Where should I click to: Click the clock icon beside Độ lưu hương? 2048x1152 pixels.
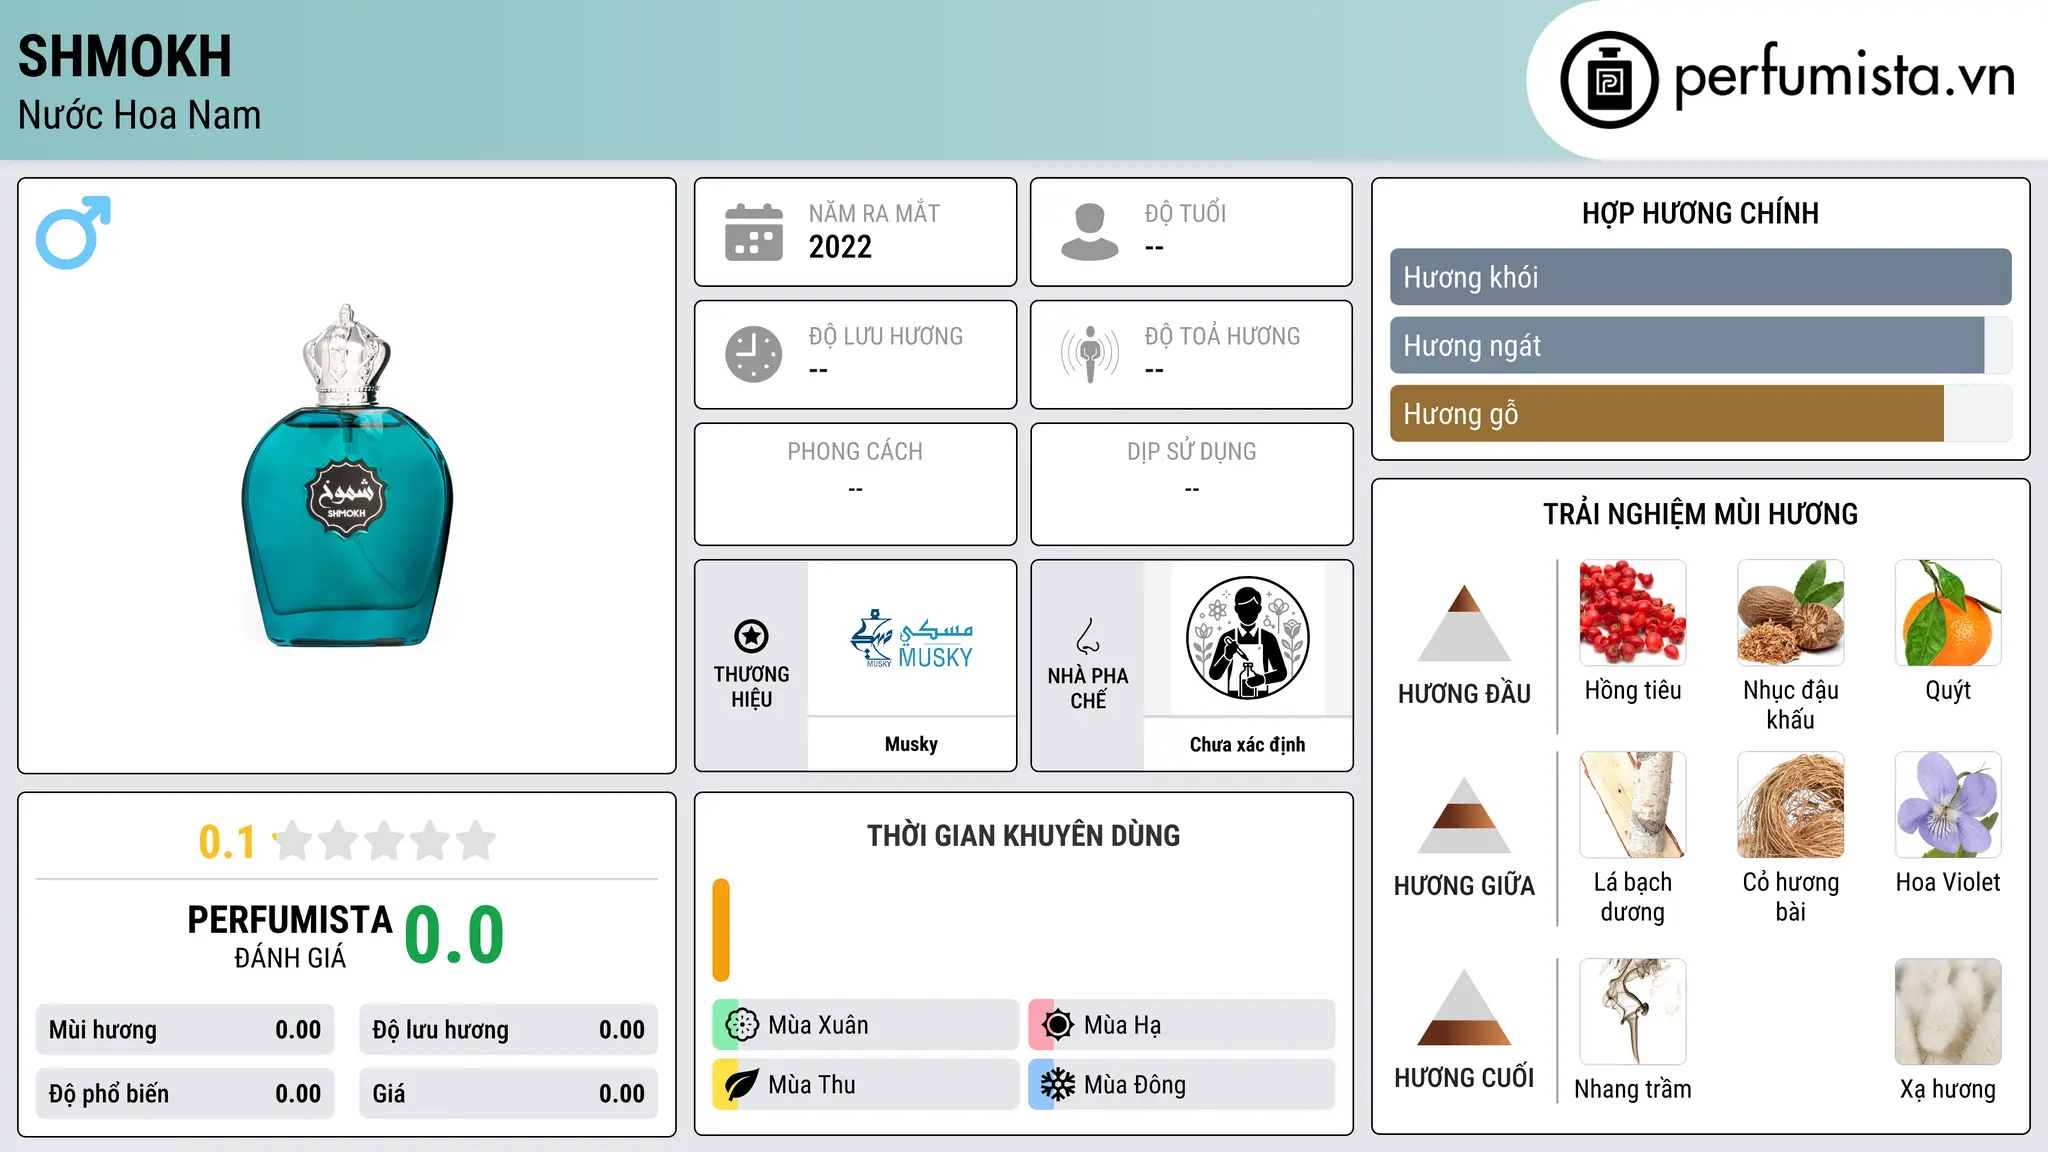(x=754, y=354)
